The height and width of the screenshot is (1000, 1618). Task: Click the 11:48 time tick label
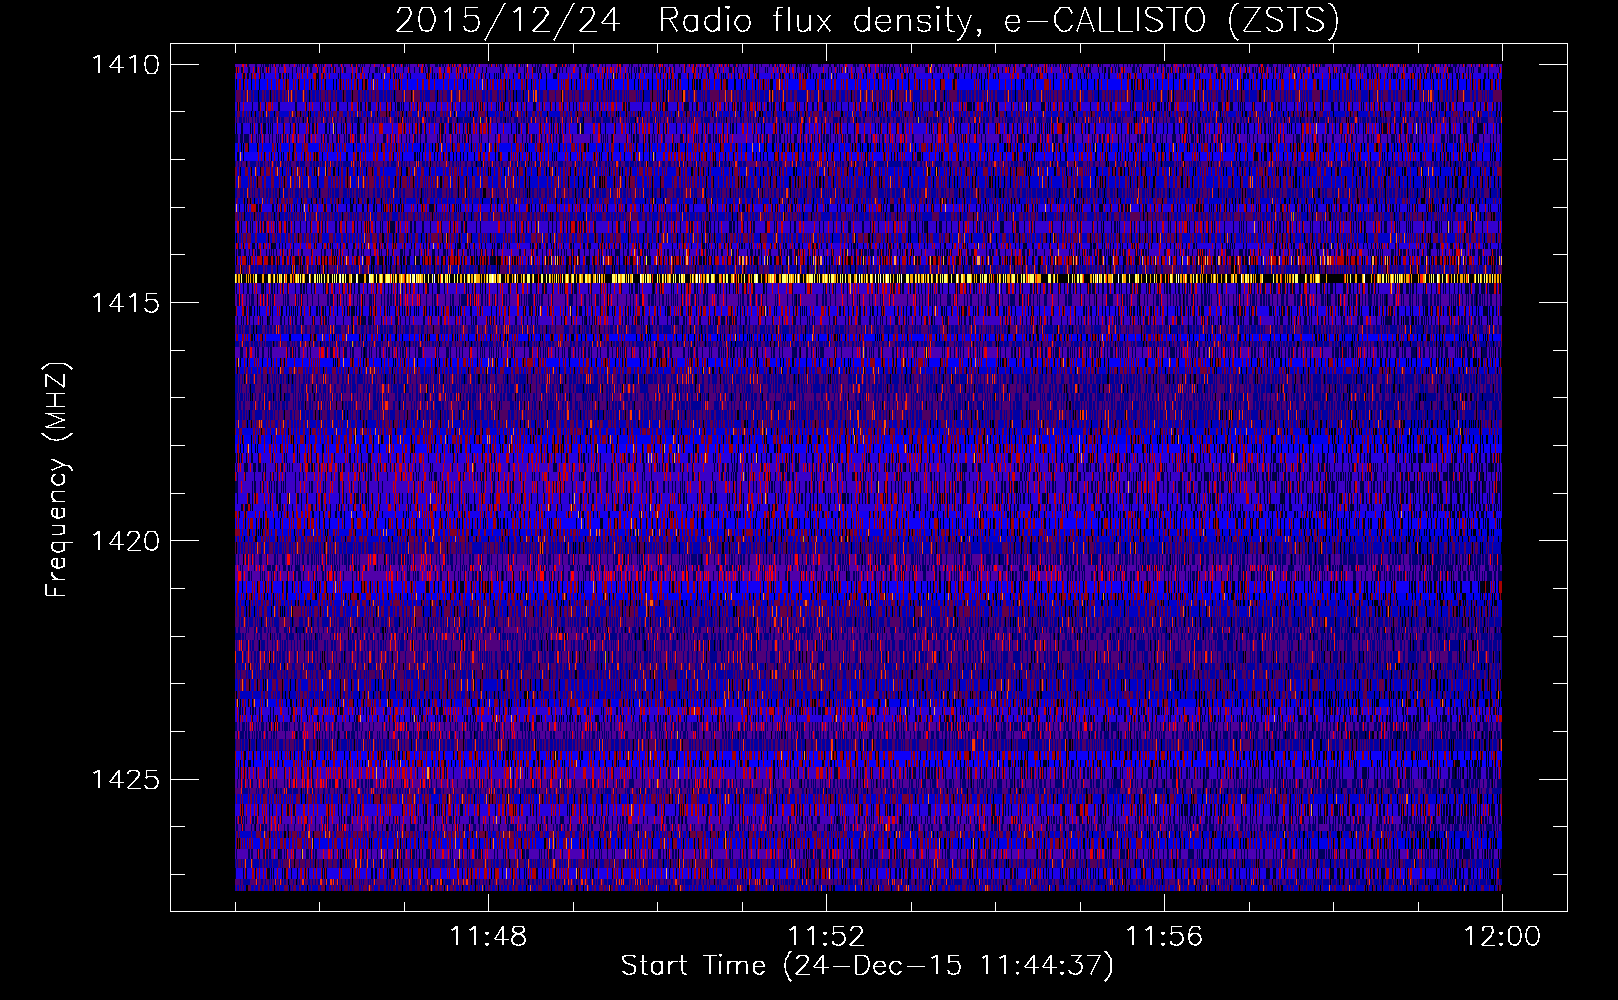click(488, 937)
